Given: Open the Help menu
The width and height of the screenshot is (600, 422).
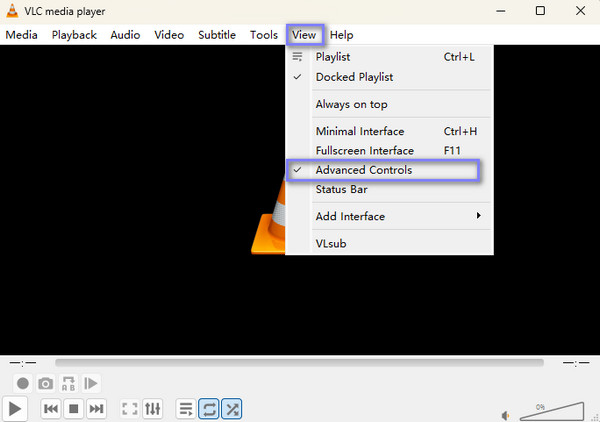Looking at the screenshot, I should [341, 35].
